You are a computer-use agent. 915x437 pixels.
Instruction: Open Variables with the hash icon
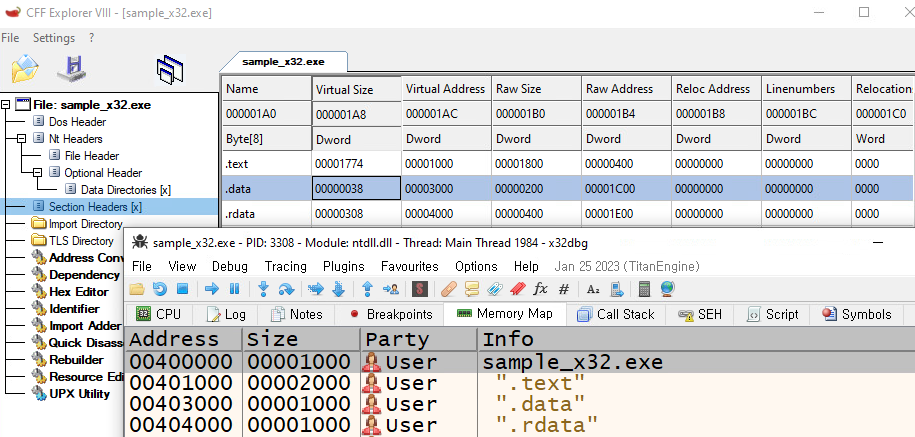pyautogui.click(x=563, y=289)
